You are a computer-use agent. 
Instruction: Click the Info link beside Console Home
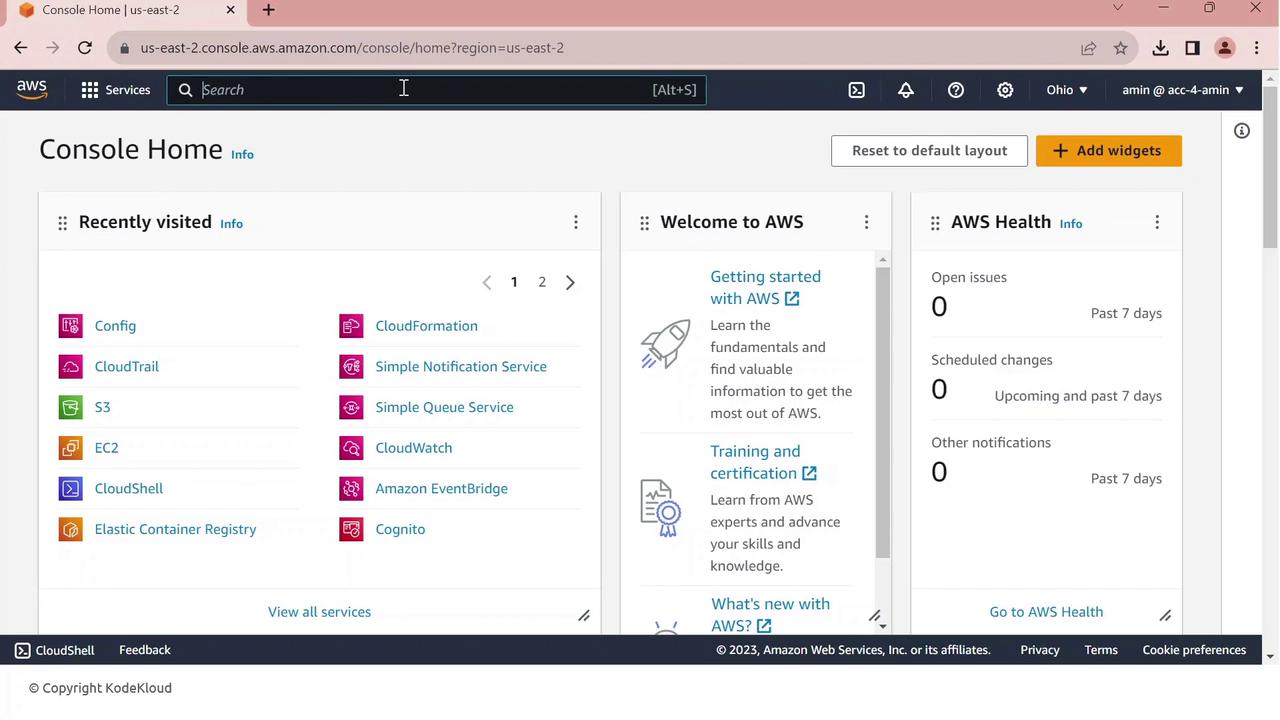(x=242, y=154)
